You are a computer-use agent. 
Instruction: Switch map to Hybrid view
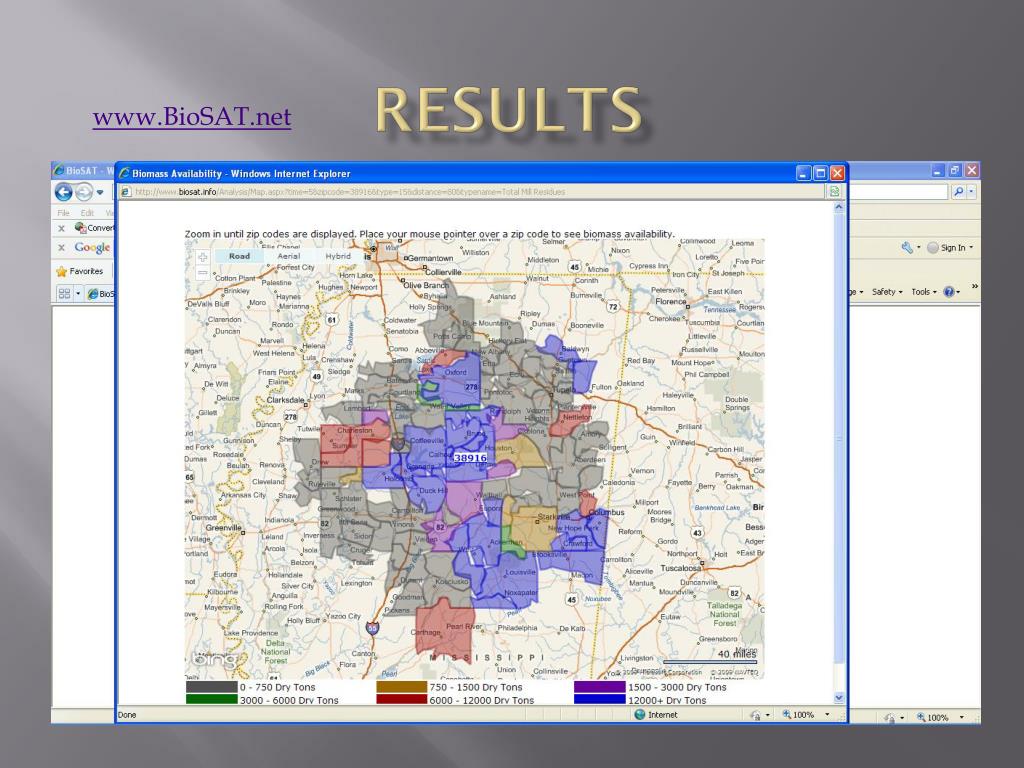[x=338, y=256]
